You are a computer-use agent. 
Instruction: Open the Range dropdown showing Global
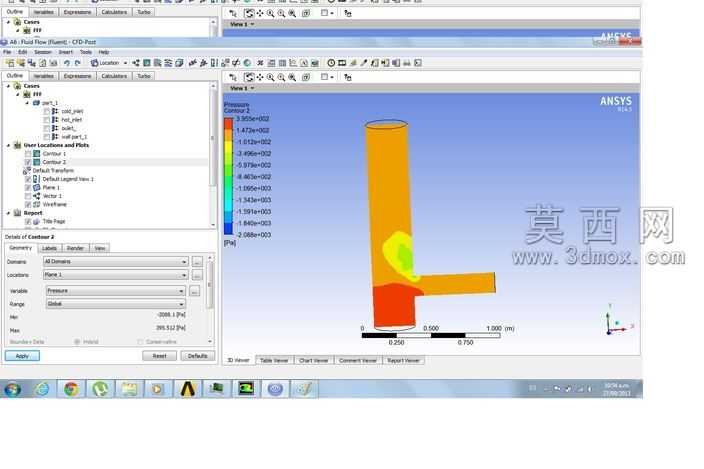coord(115,304)
